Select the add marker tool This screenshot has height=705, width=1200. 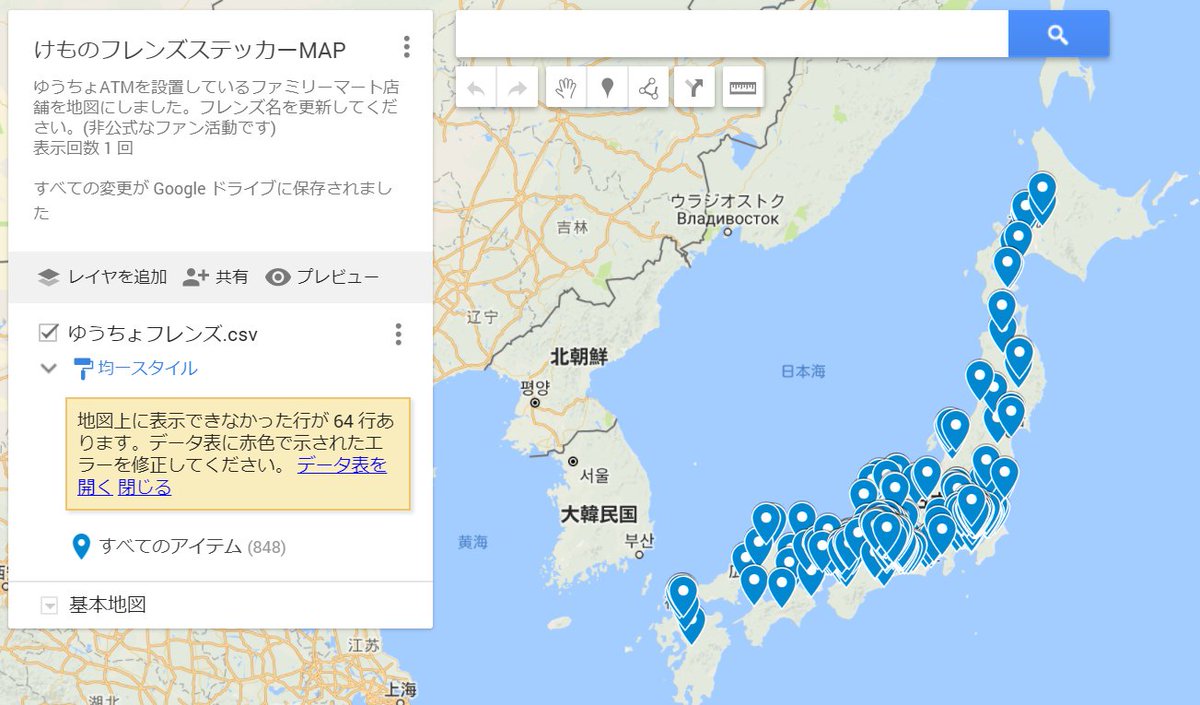(x=607, y=88)
